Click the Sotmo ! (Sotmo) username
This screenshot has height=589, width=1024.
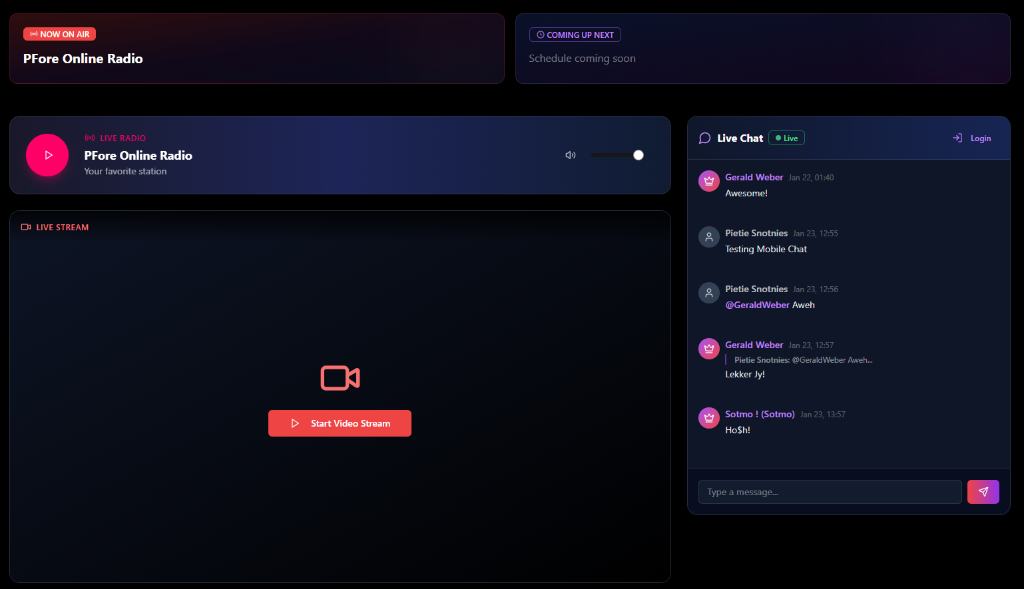(760, 414)
